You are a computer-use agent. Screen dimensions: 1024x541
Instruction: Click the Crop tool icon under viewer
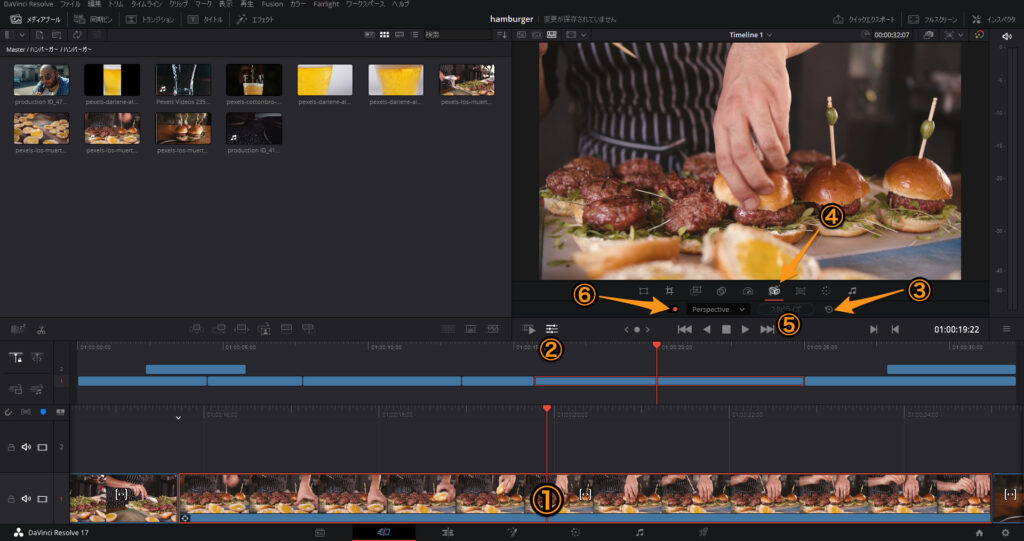coord(669,290)
